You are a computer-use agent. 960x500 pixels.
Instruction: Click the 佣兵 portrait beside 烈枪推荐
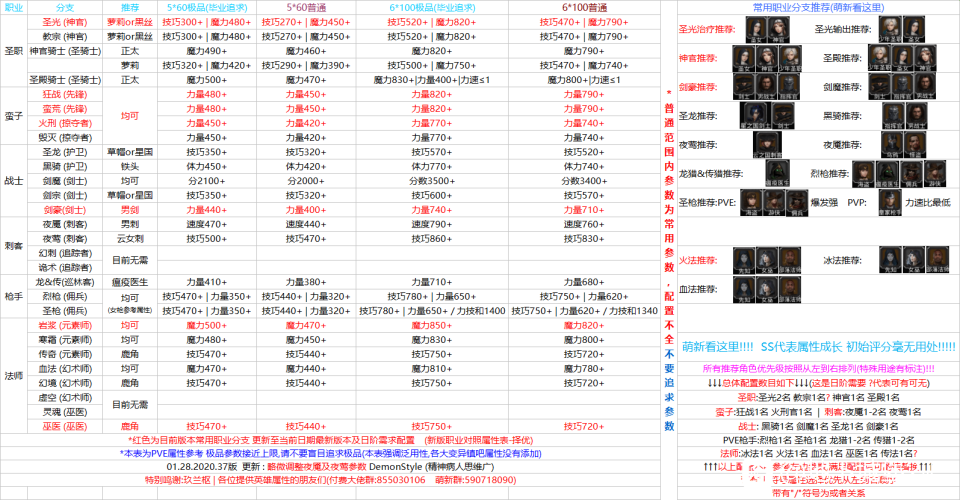coord(912,174)
